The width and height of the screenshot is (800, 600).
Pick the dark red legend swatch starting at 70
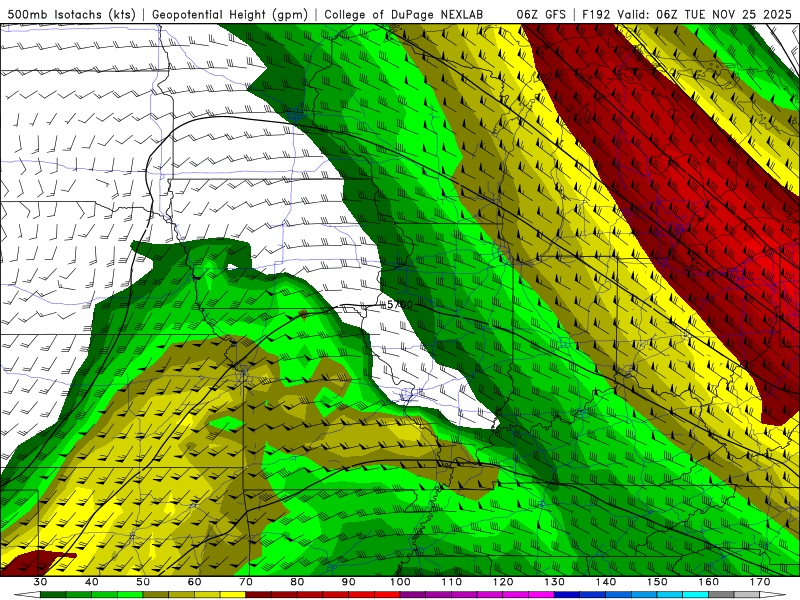pos(259,594)
